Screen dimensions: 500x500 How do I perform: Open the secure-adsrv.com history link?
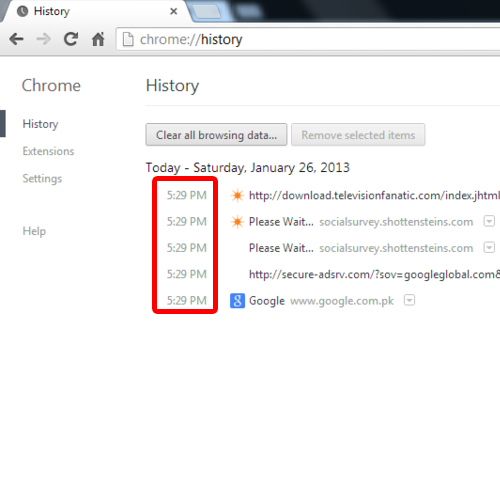374,274
